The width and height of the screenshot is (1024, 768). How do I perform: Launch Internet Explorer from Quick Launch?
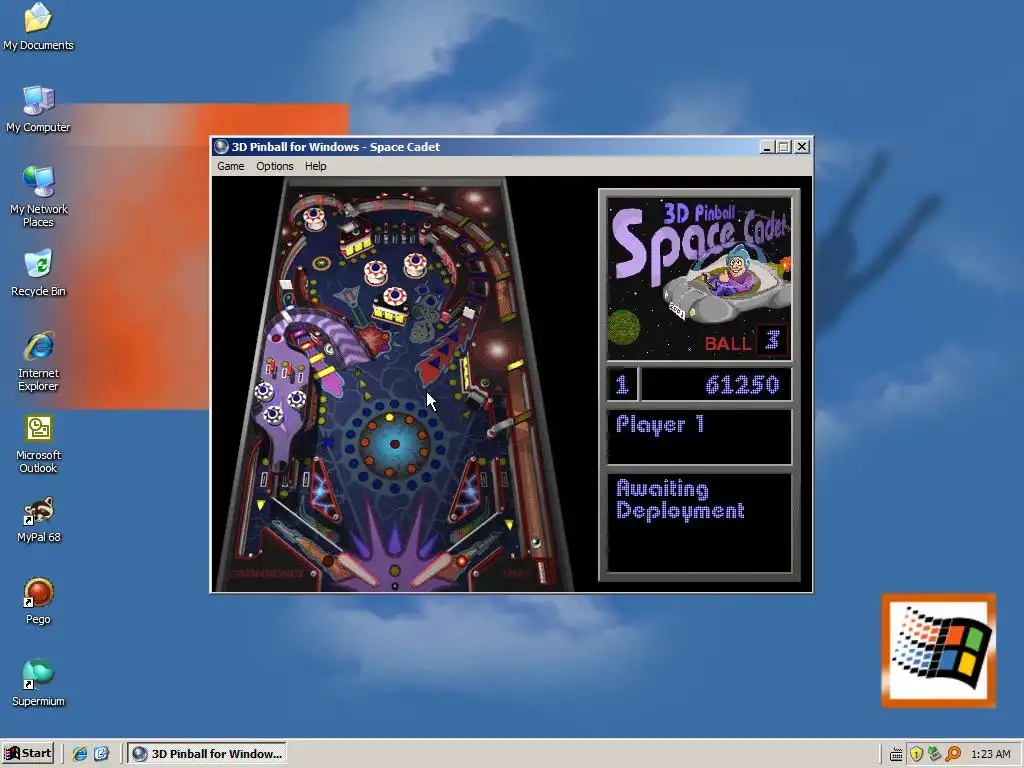(x=80, y=754)
